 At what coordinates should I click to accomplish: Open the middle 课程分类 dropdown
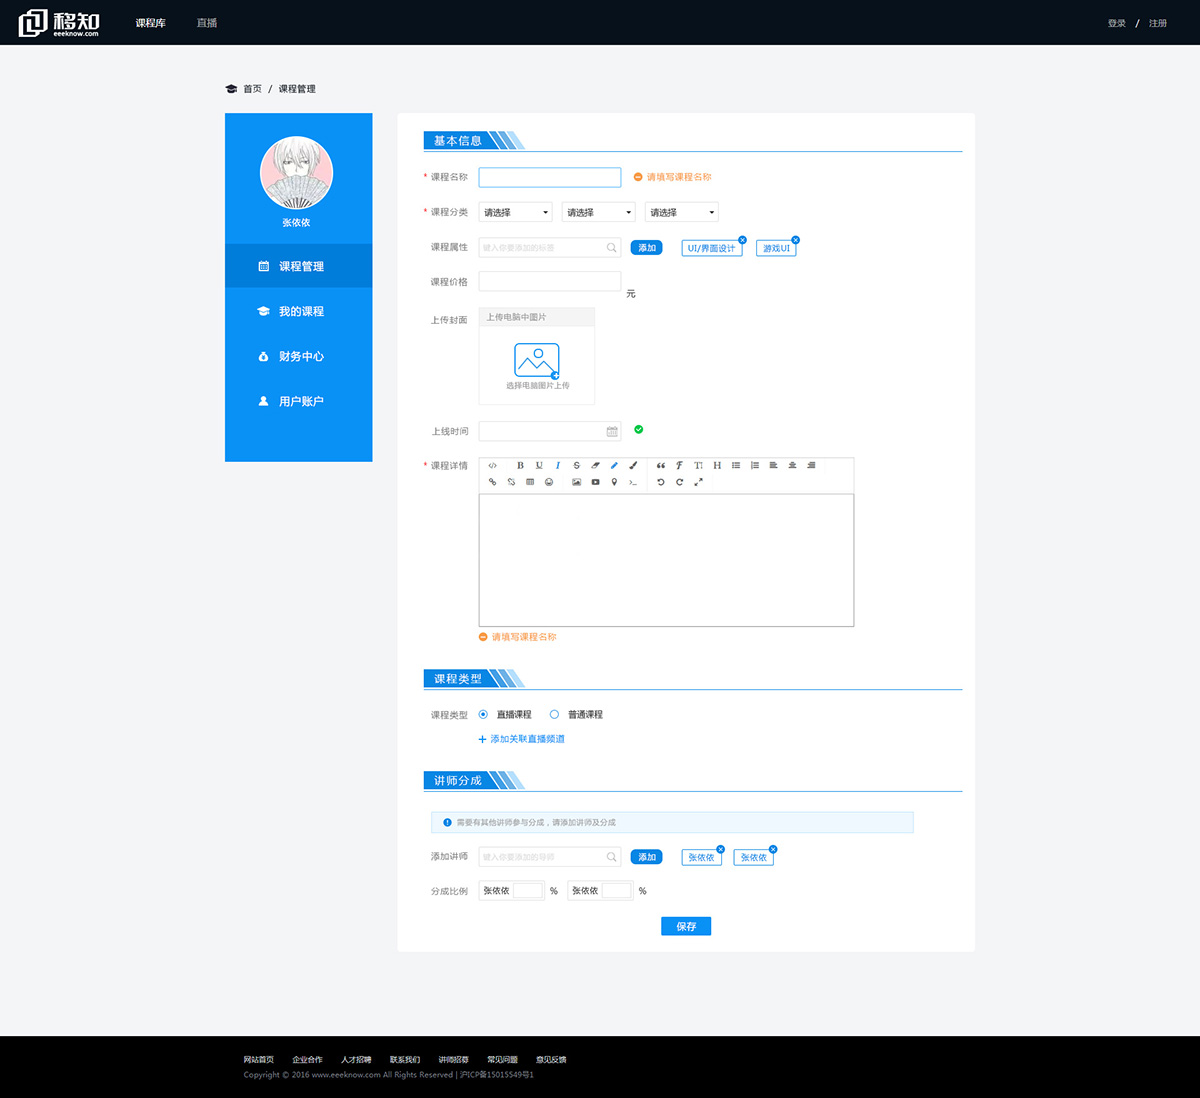599,212
